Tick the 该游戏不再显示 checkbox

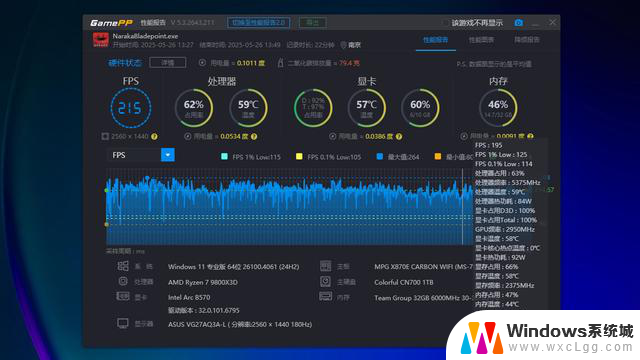click(x=445, y=23)
